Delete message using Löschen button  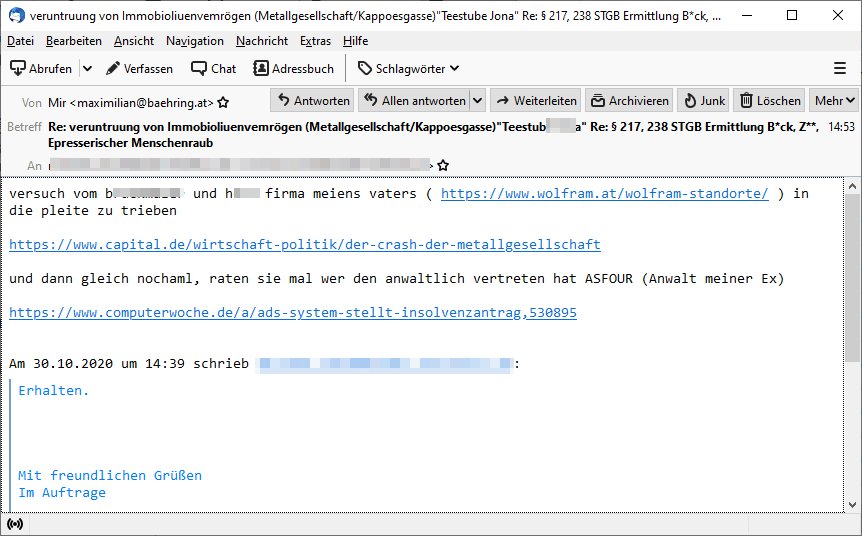770,101
